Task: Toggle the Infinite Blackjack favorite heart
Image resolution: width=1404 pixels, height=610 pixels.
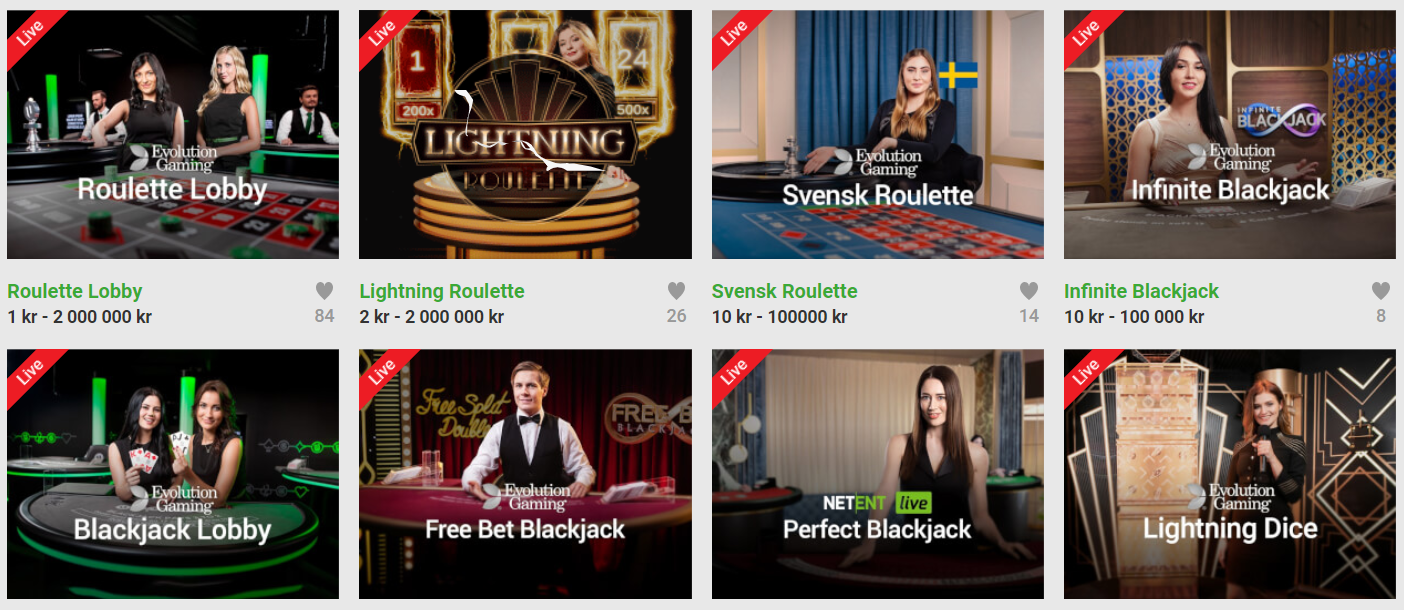Action: pos(1381,291)
